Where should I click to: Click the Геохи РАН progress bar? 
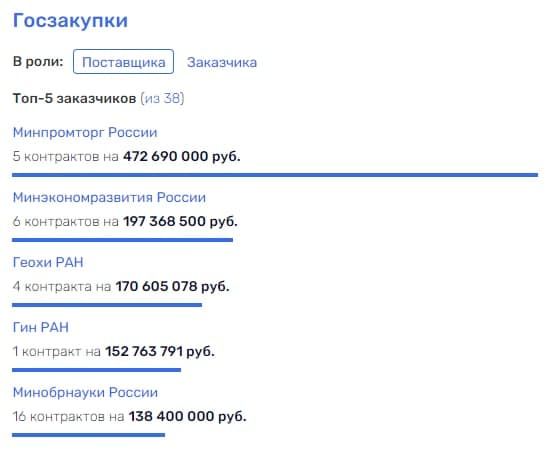coord(107,305)
